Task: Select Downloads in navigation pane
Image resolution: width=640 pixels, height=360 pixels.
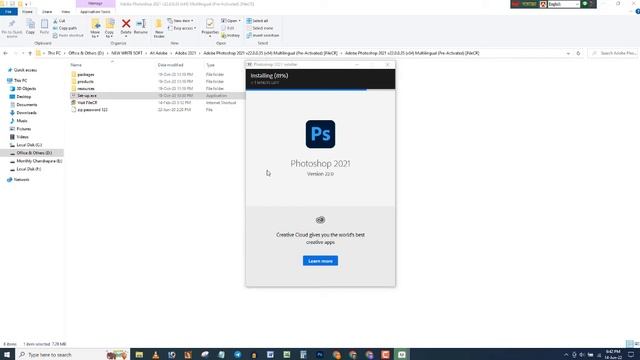Action: click(x=27, y=113)
